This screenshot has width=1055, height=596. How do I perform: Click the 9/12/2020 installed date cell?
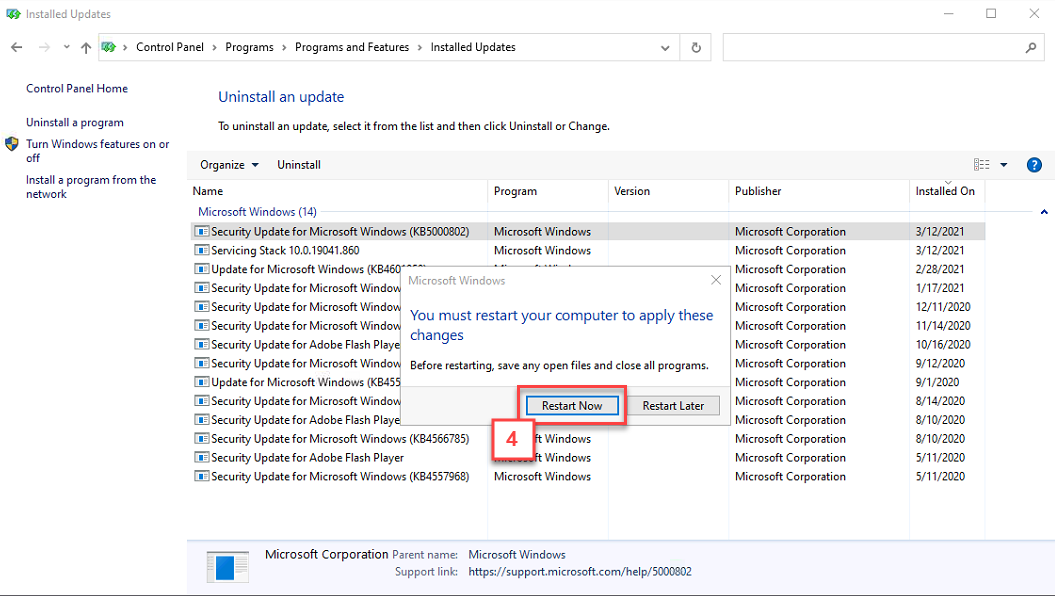[940, 363]
